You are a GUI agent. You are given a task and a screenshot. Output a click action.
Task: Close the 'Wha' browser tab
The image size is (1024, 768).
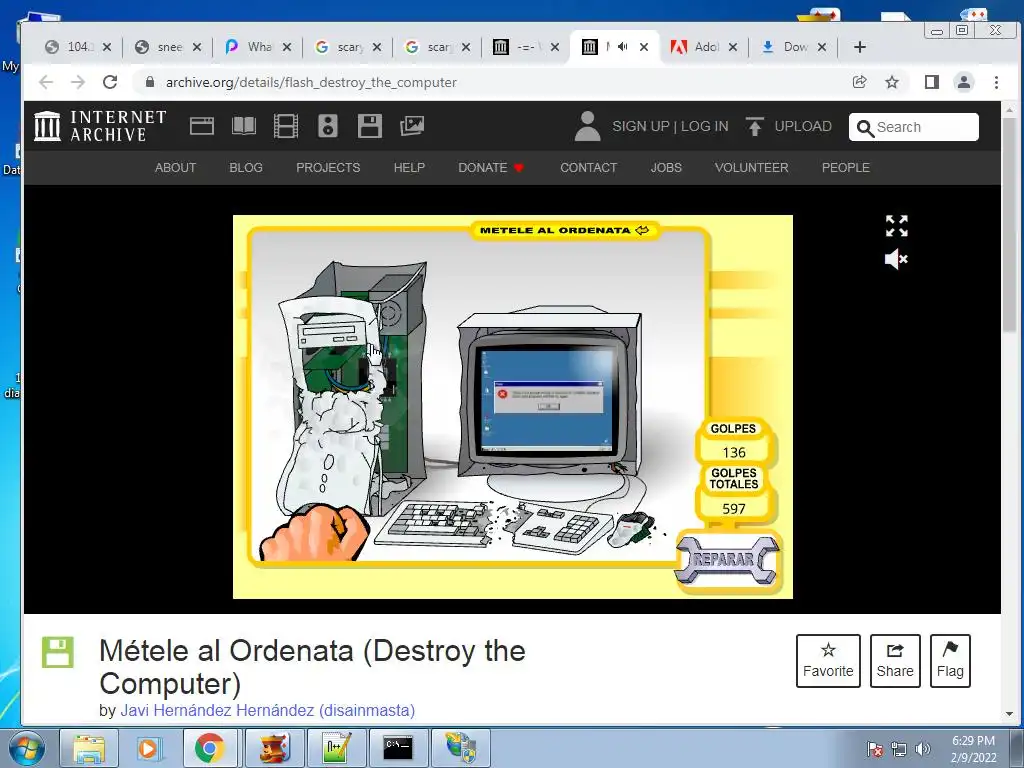tap(287, 47)
